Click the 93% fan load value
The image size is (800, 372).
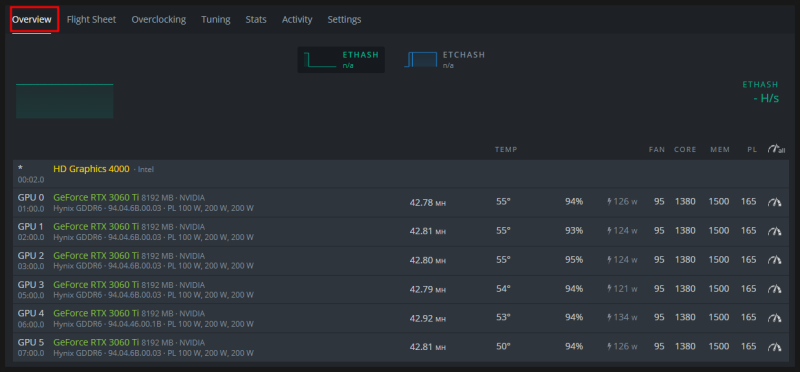(574, 231)
